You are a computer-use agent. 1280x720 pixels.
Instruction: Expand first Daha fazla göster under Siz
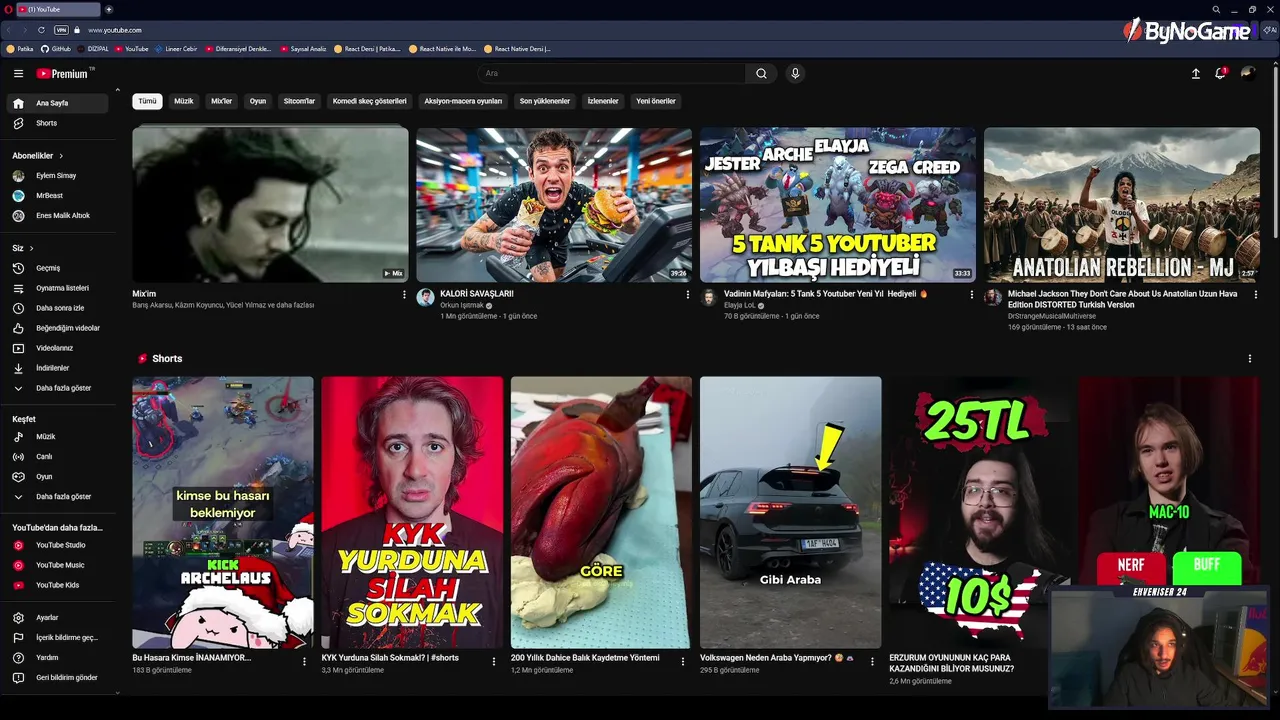pyautogui.click(x=57, y=388)
